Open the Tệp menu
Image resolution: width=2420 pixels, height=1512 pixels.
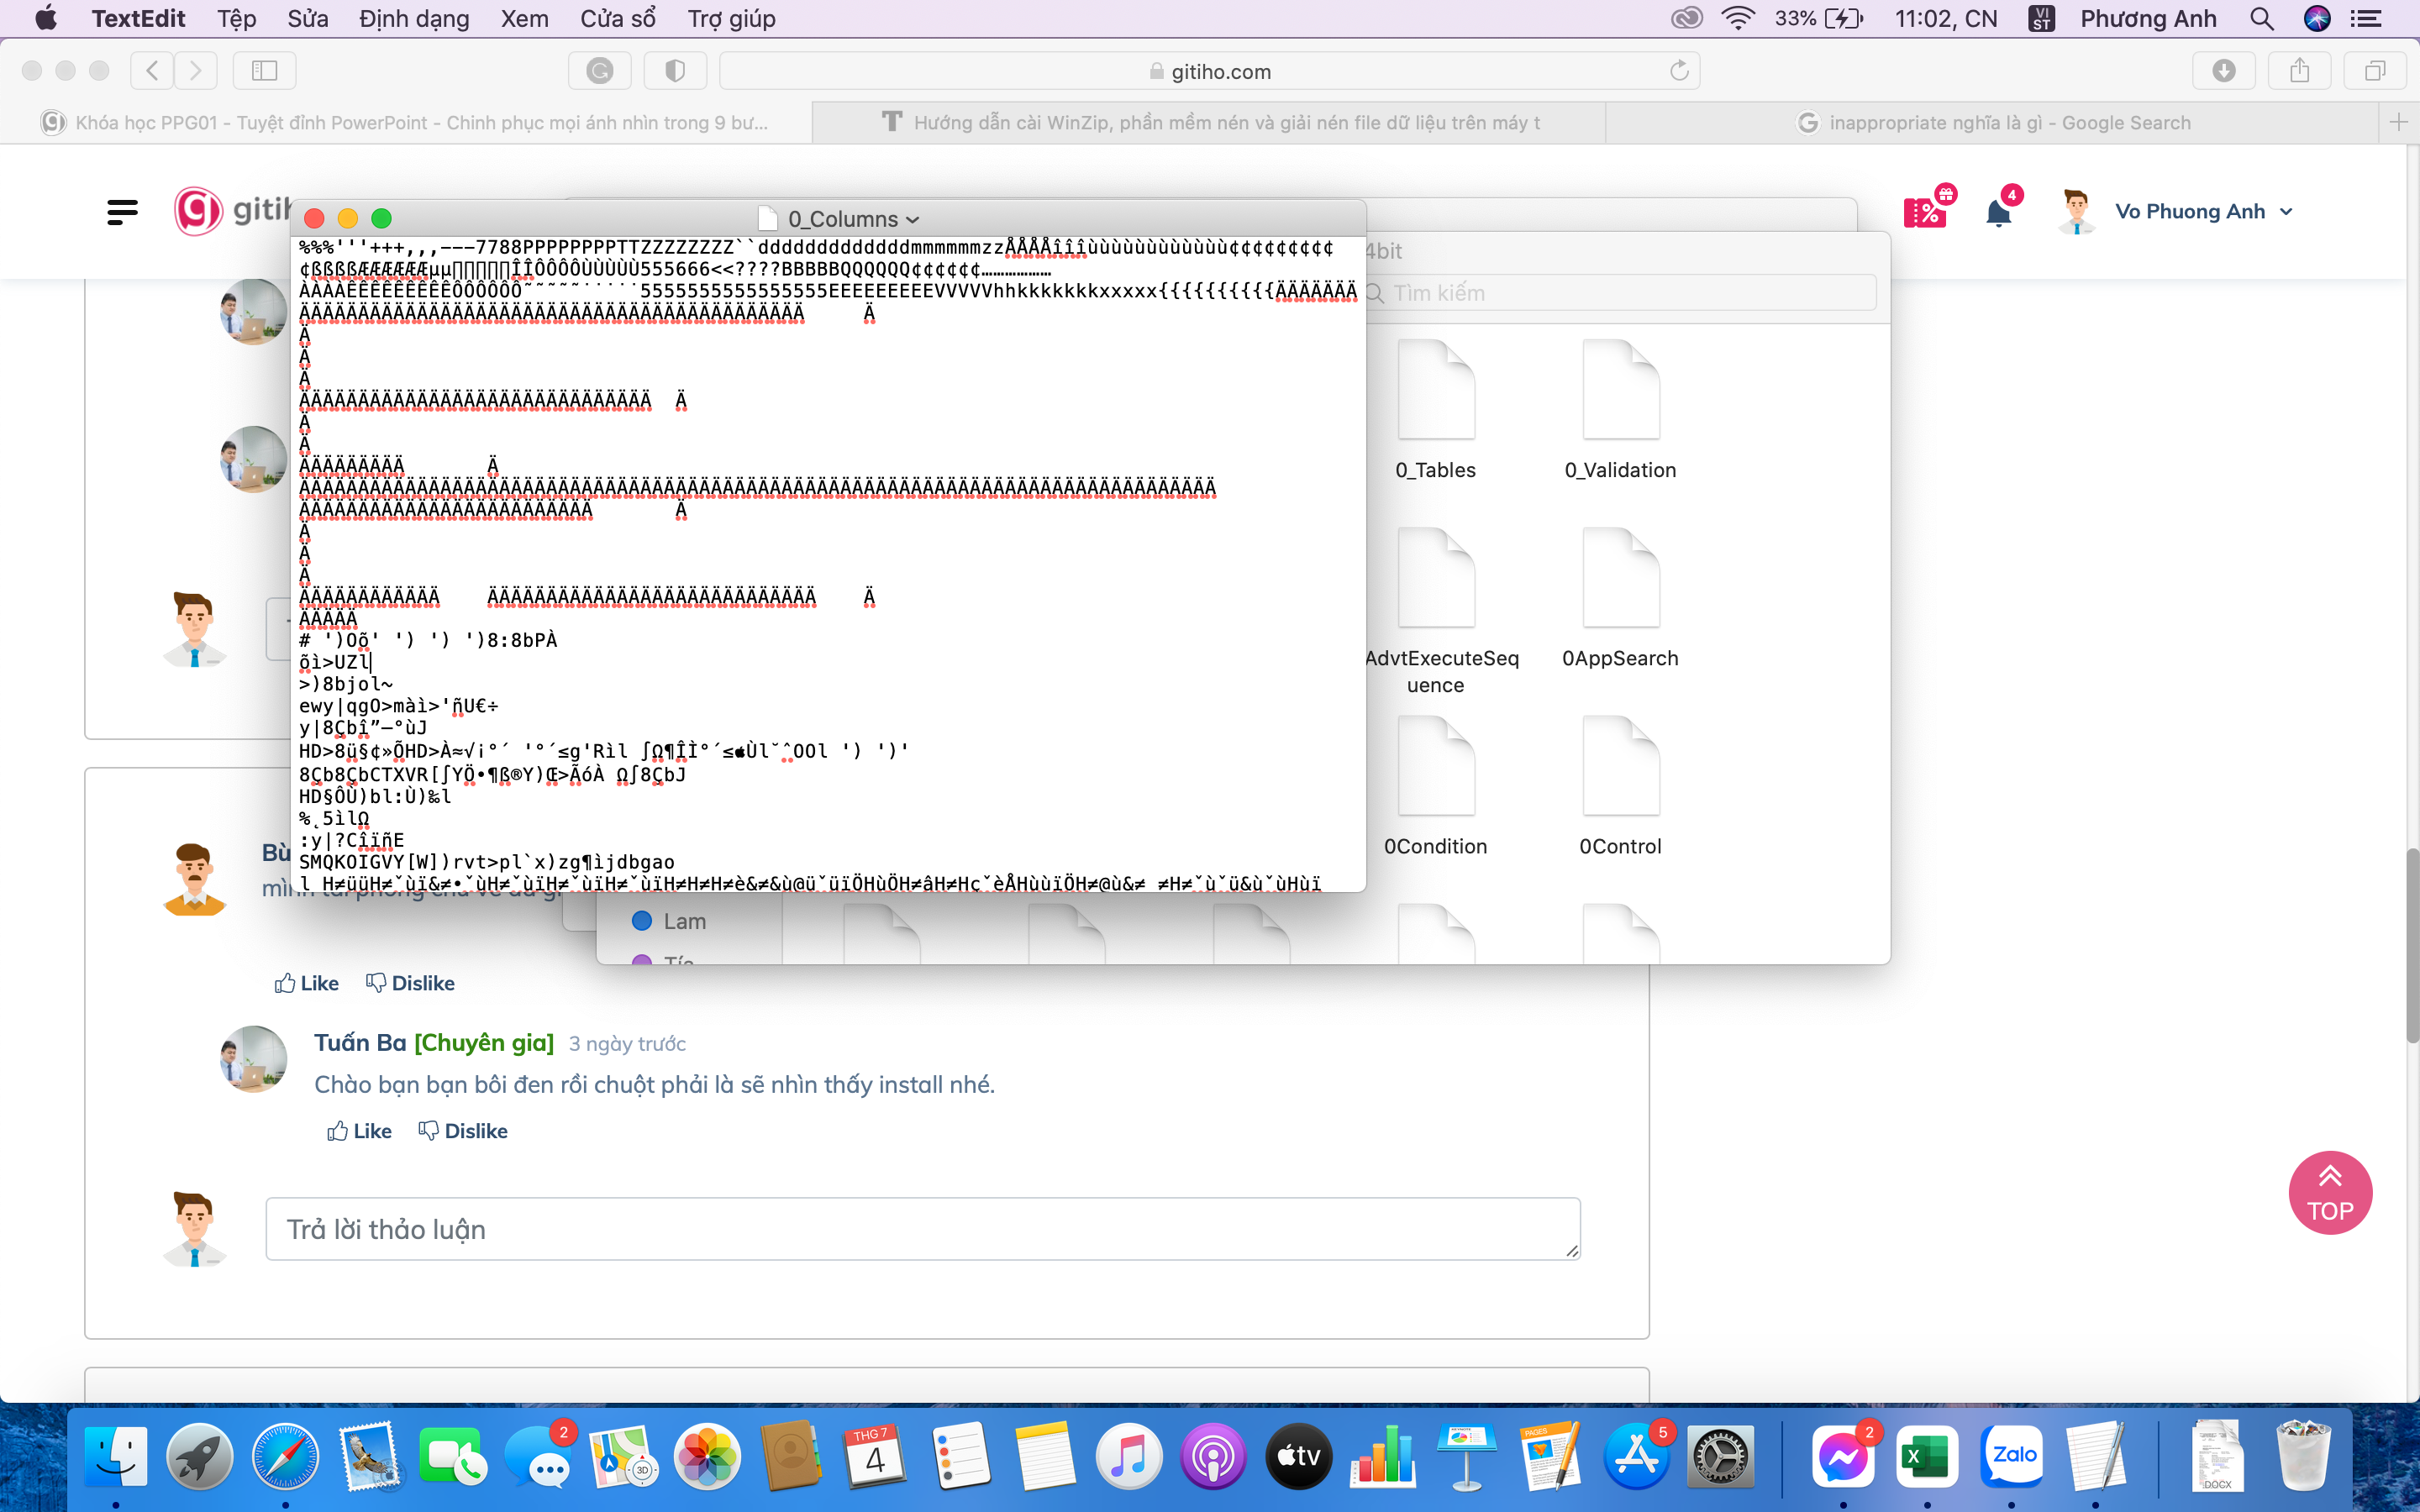[237, 18]
